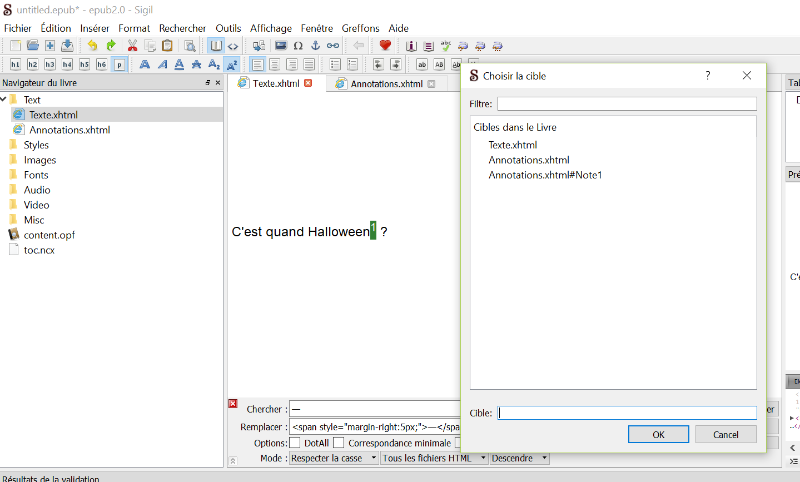The width and height of the screenshot is (800, 482).
Task: Collapse the Text folder in navigator
Action: point(4,100)
